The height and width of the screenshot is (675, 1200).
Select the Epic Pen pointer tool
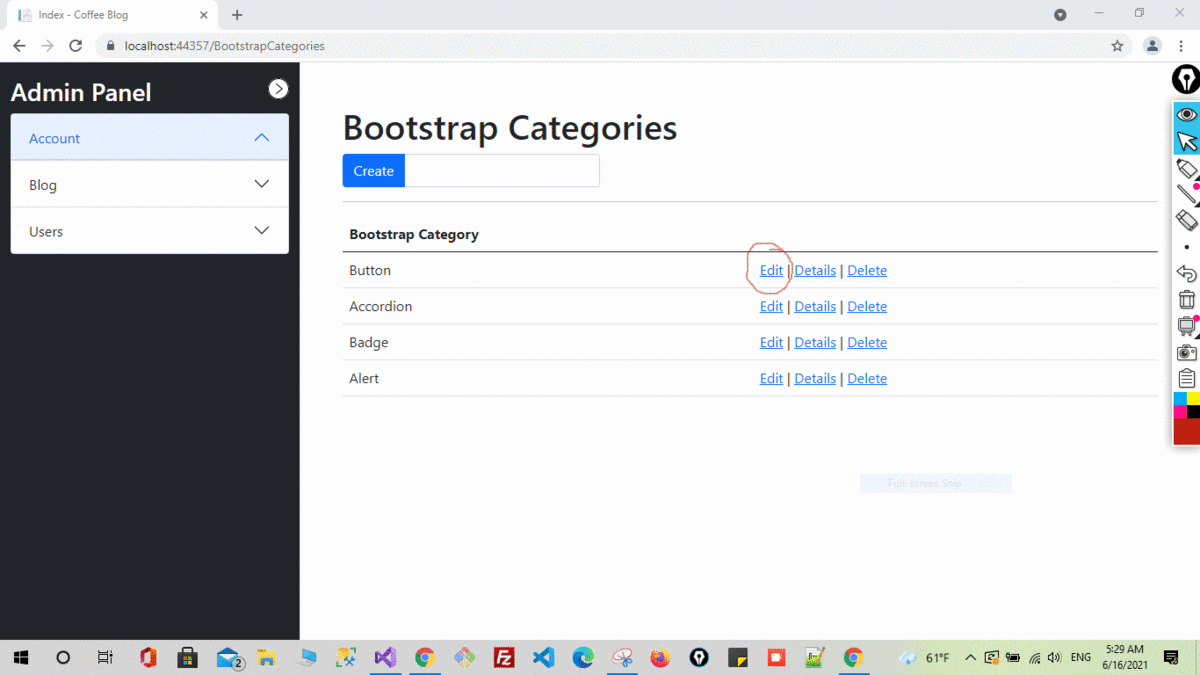[x=1186, y=141]
